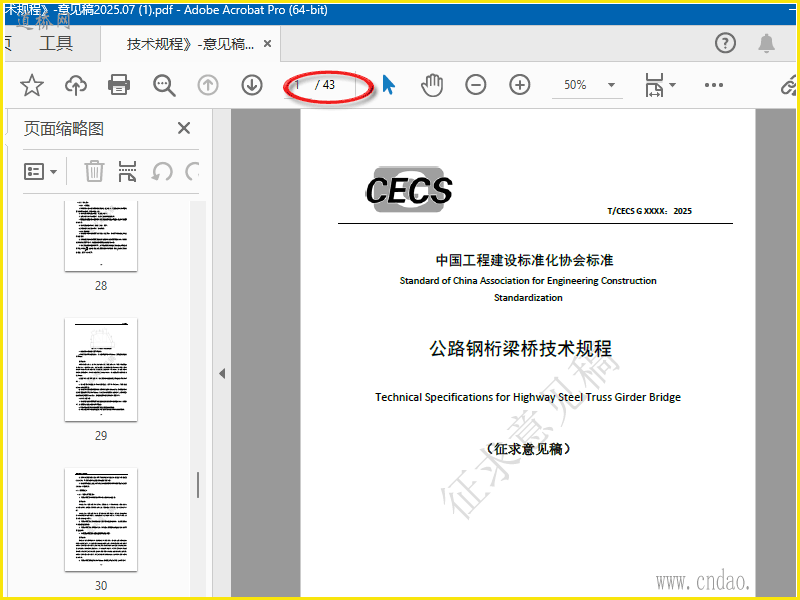Select page 30 thumbnail
This screenshot has height=600, width=800.
(x=101, y=519)
